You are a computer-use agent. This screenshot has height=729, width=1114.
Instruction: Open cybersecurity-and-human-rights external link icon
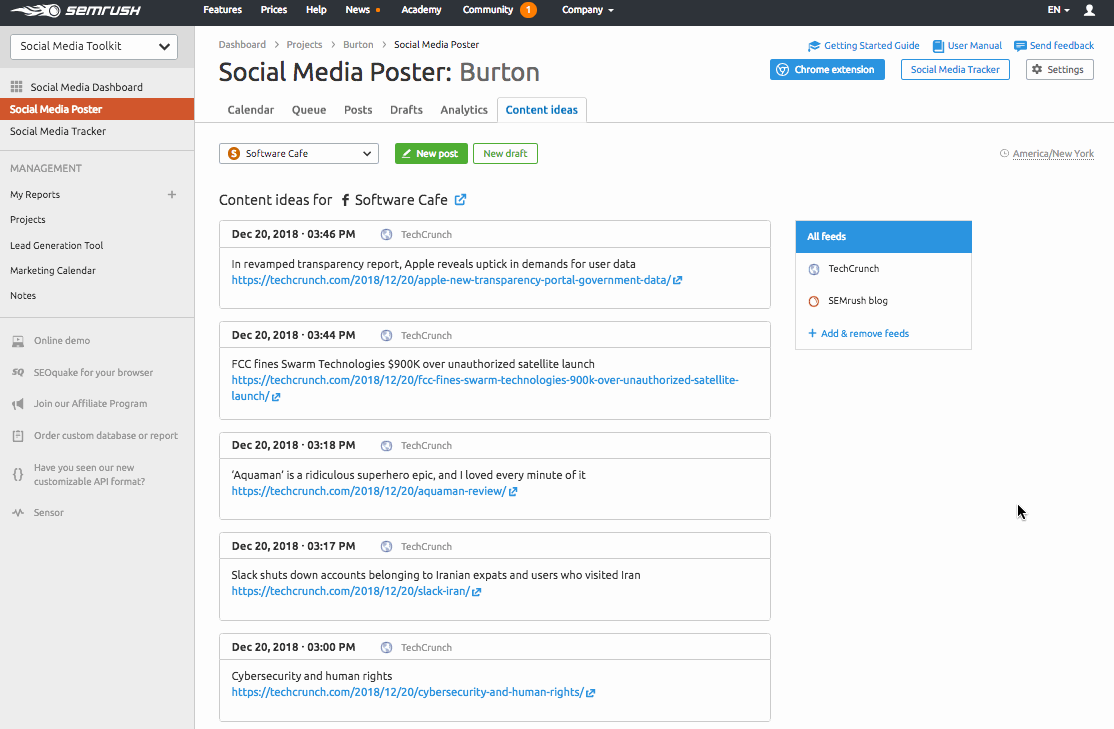590,693
